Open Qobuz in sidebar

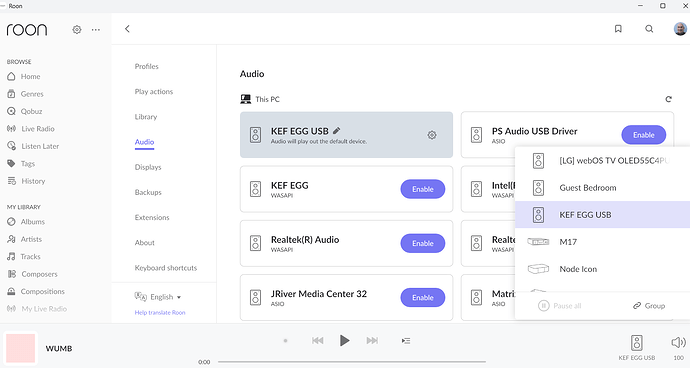[x=25, y=111]
